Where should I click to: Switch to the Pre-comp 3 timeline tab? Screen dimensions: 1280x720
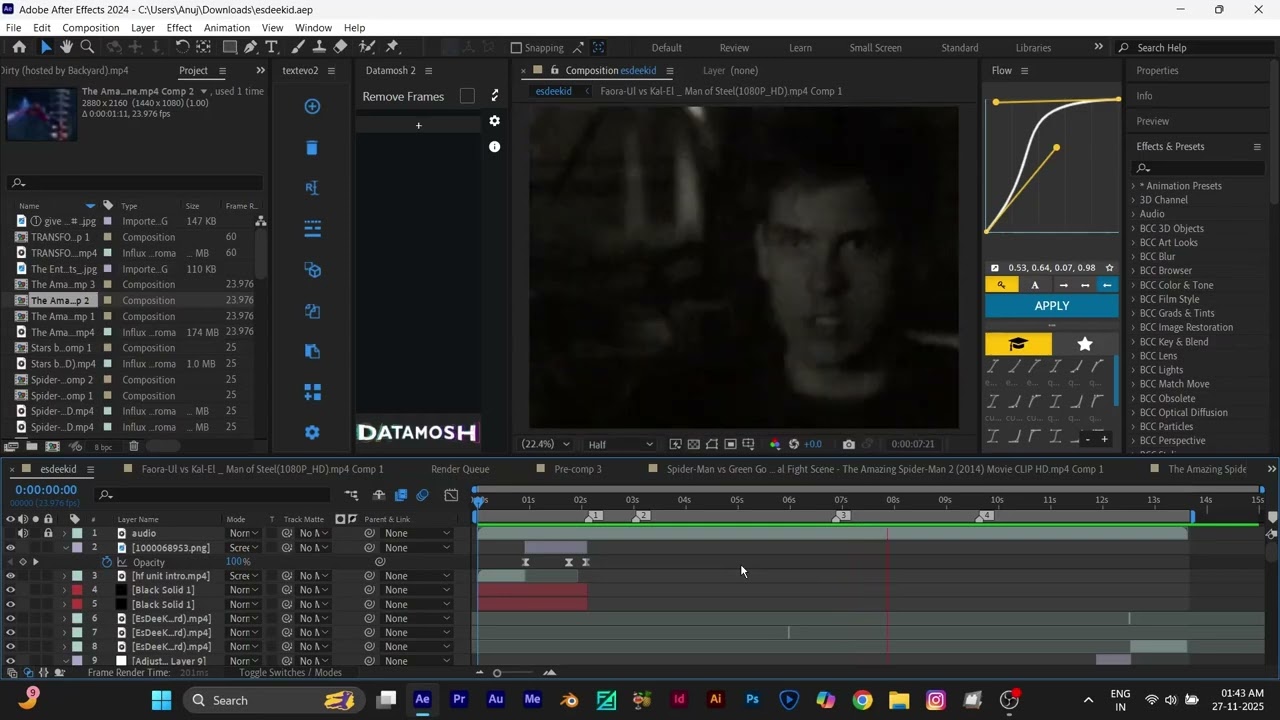[x=578, y=469]
